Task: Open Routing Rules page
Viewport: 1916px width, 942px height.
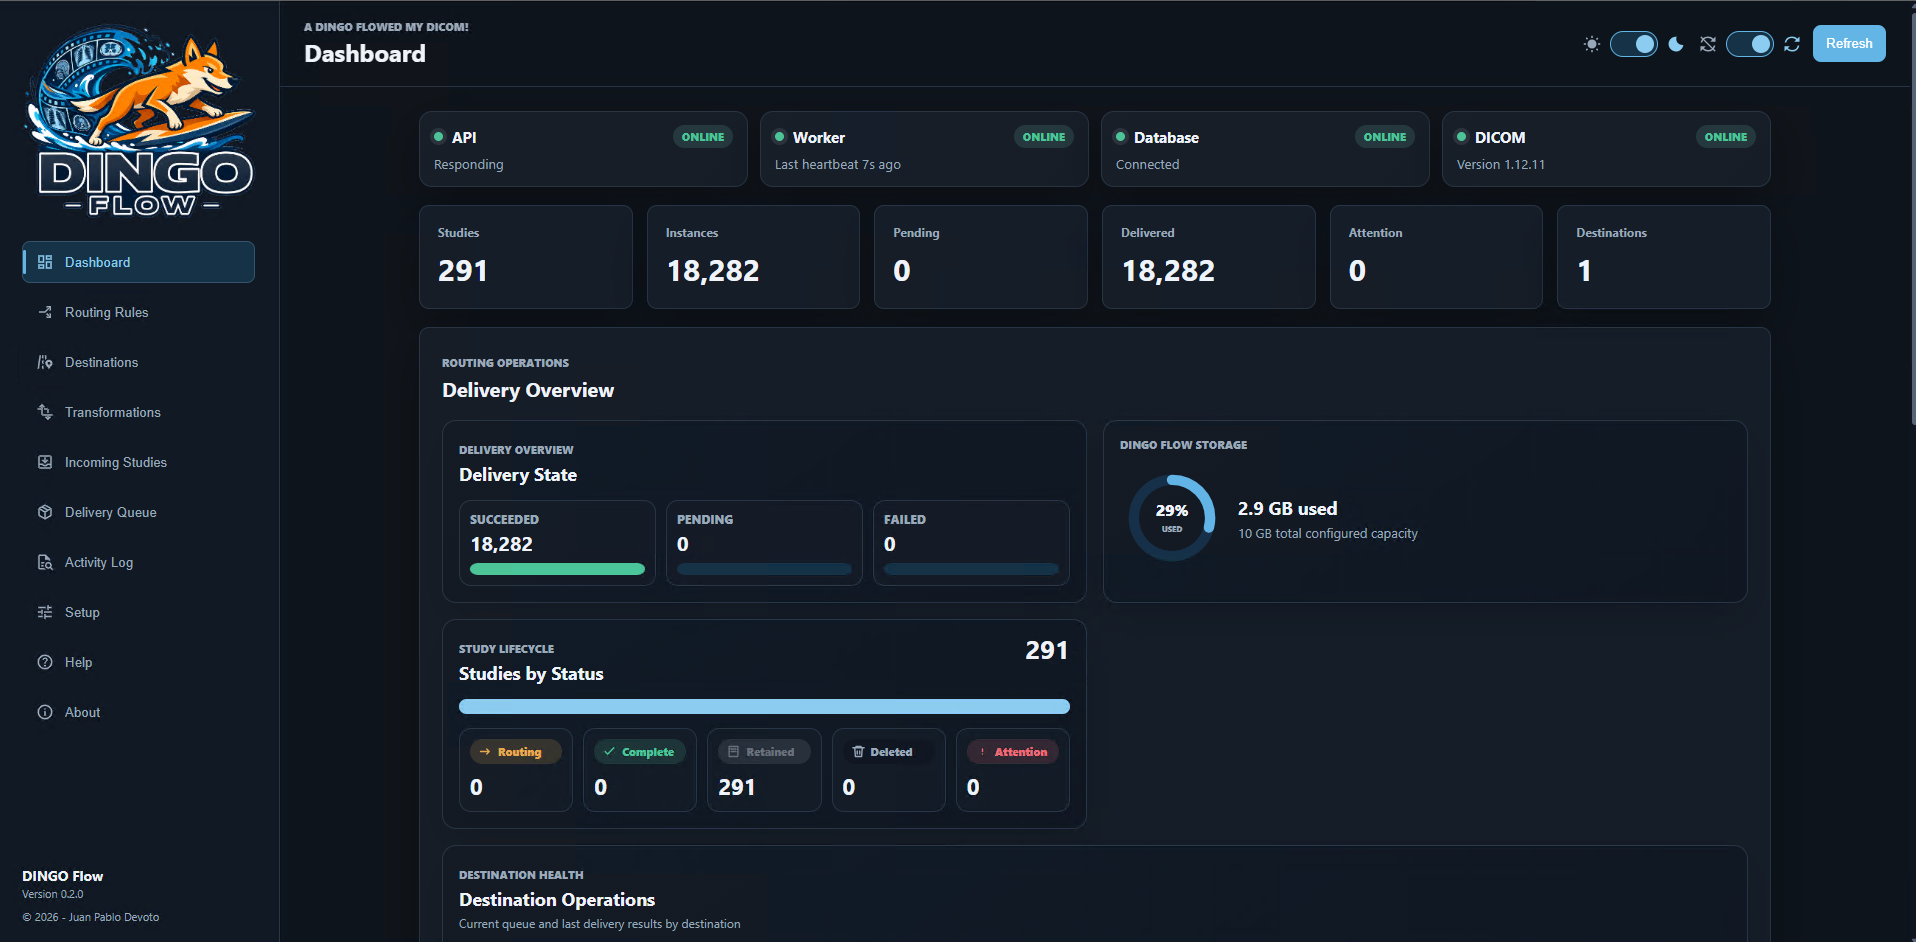Action: [139, 312]
